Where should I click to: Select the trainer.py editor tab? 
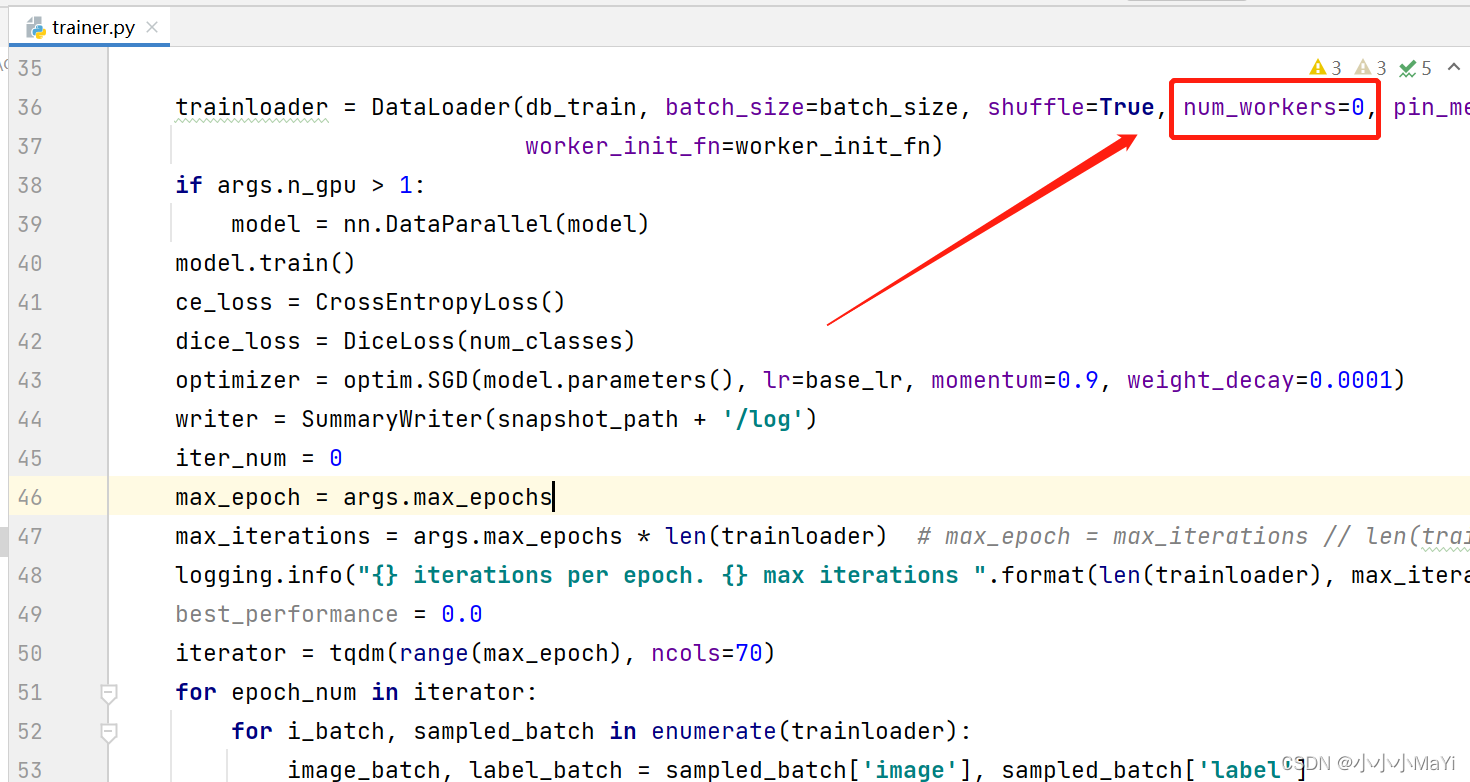tap(90, 28)
